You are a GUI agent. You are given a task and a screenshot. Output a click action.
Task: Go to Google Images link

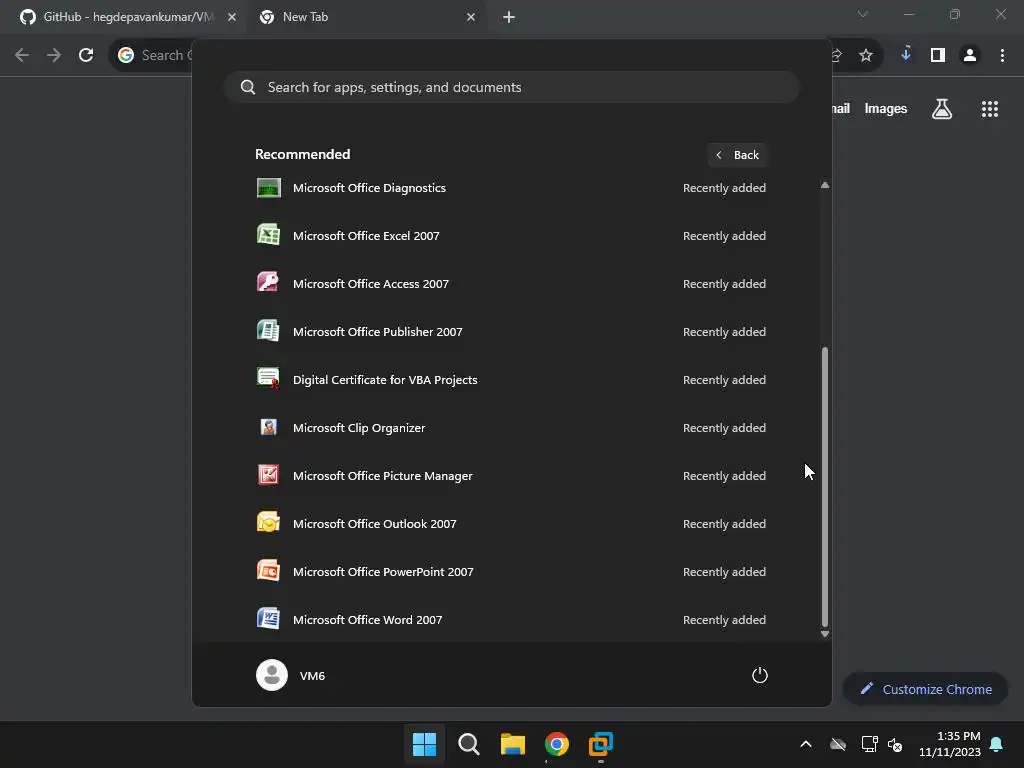pos(886,109)
